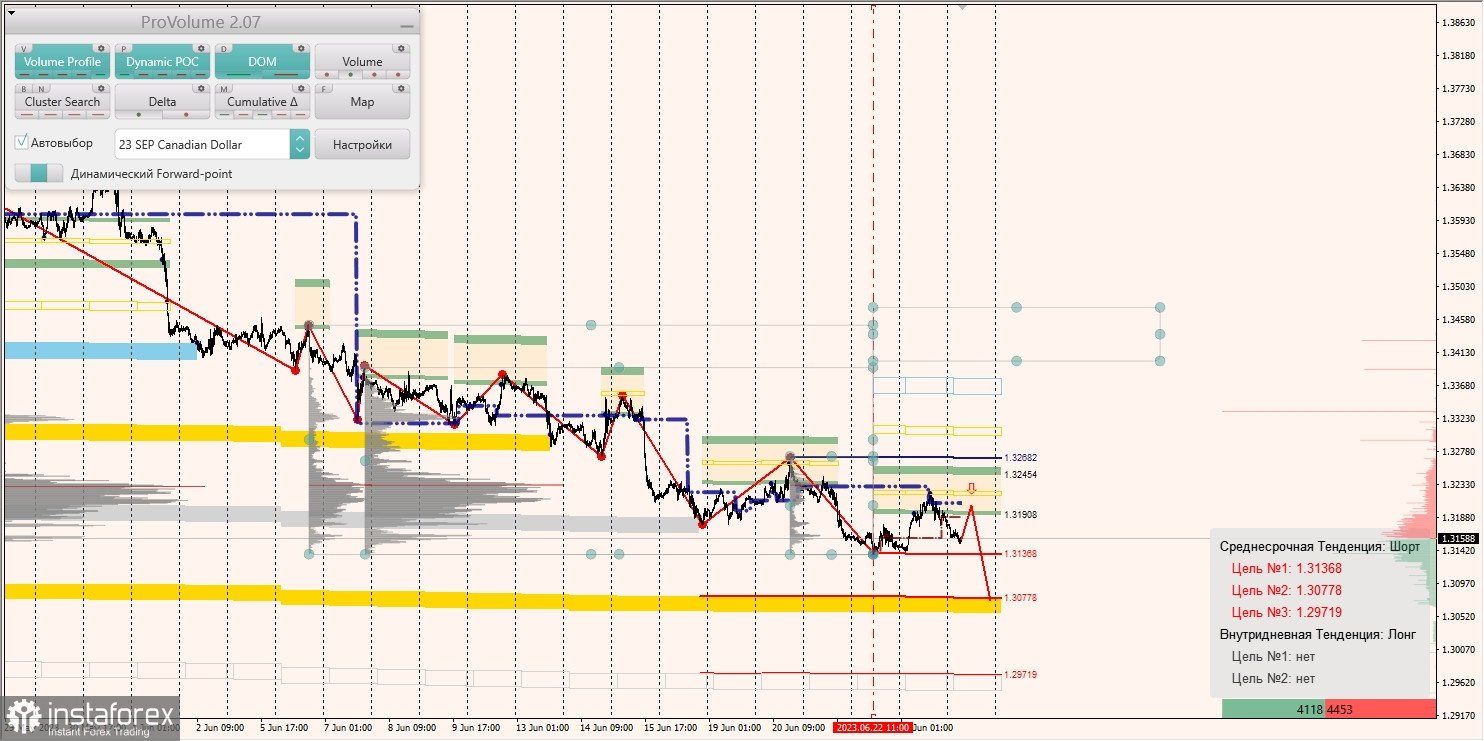
Task: Switch the Динамический Forward-point toggle
Action: coord(39,173)
